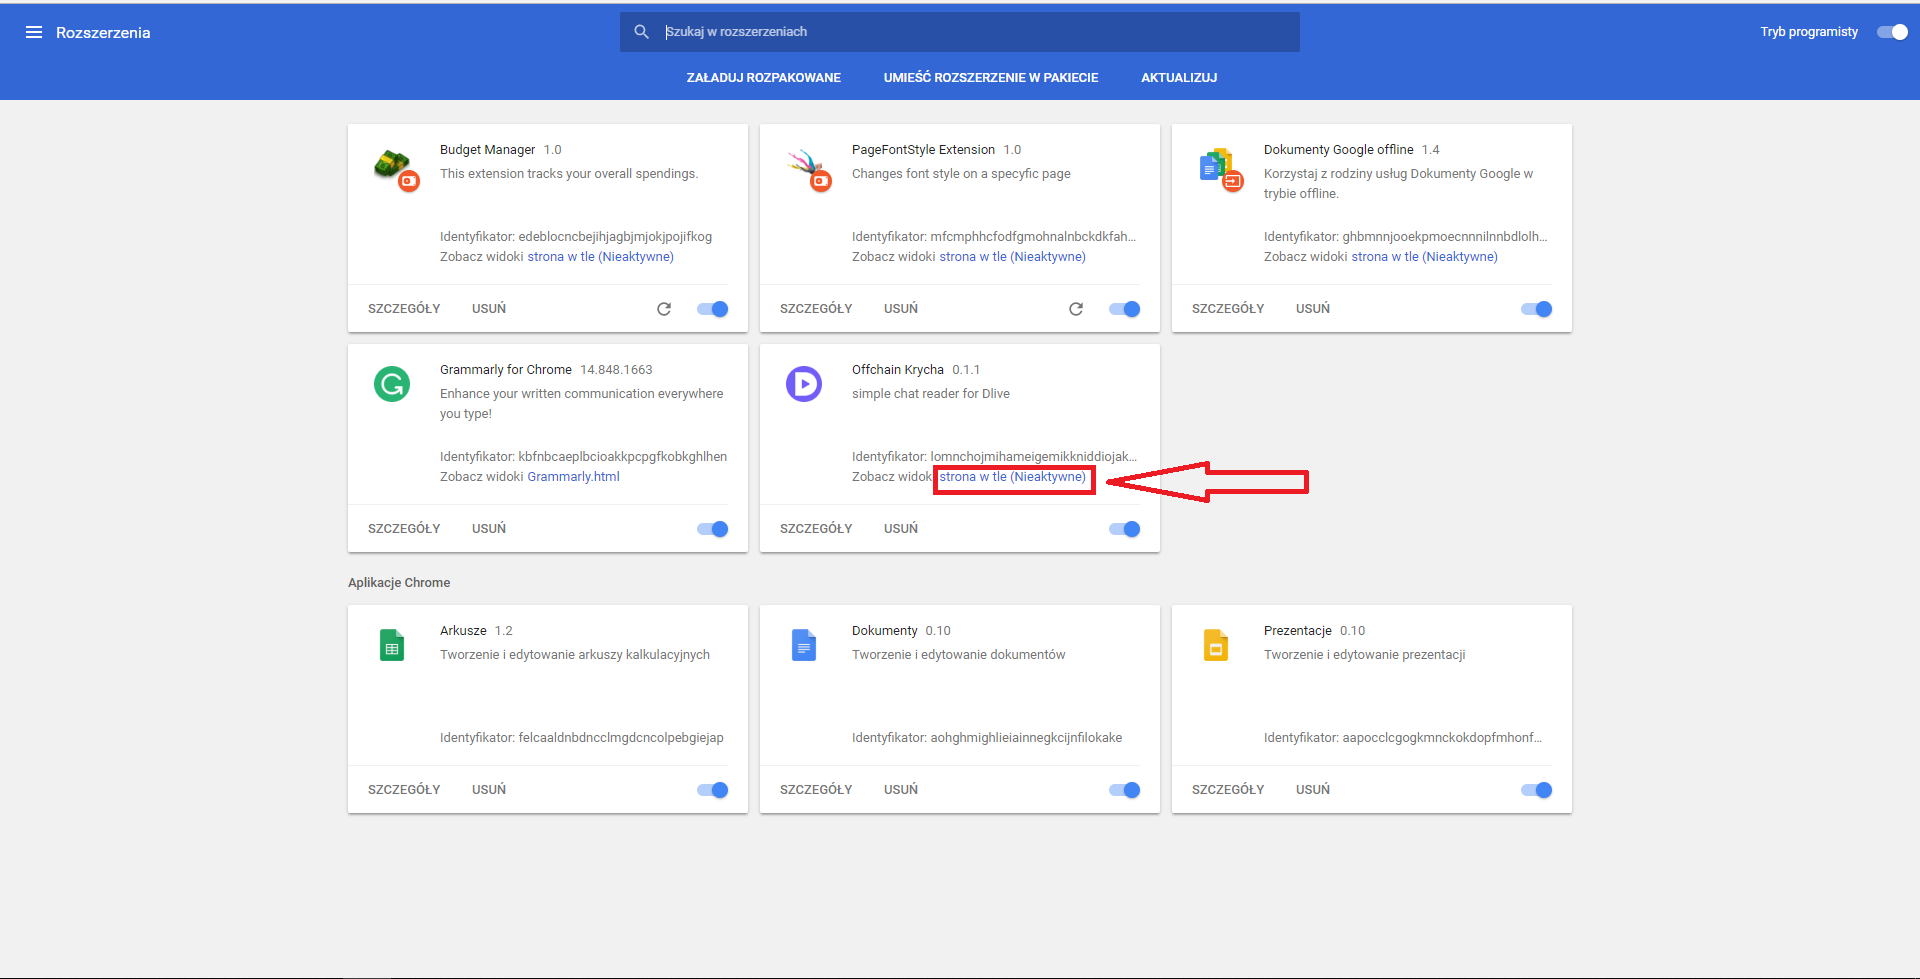Remove Budget Manager with USUŃ
The width and height of the screenshot is (1920, 979).
pos(489,309)
